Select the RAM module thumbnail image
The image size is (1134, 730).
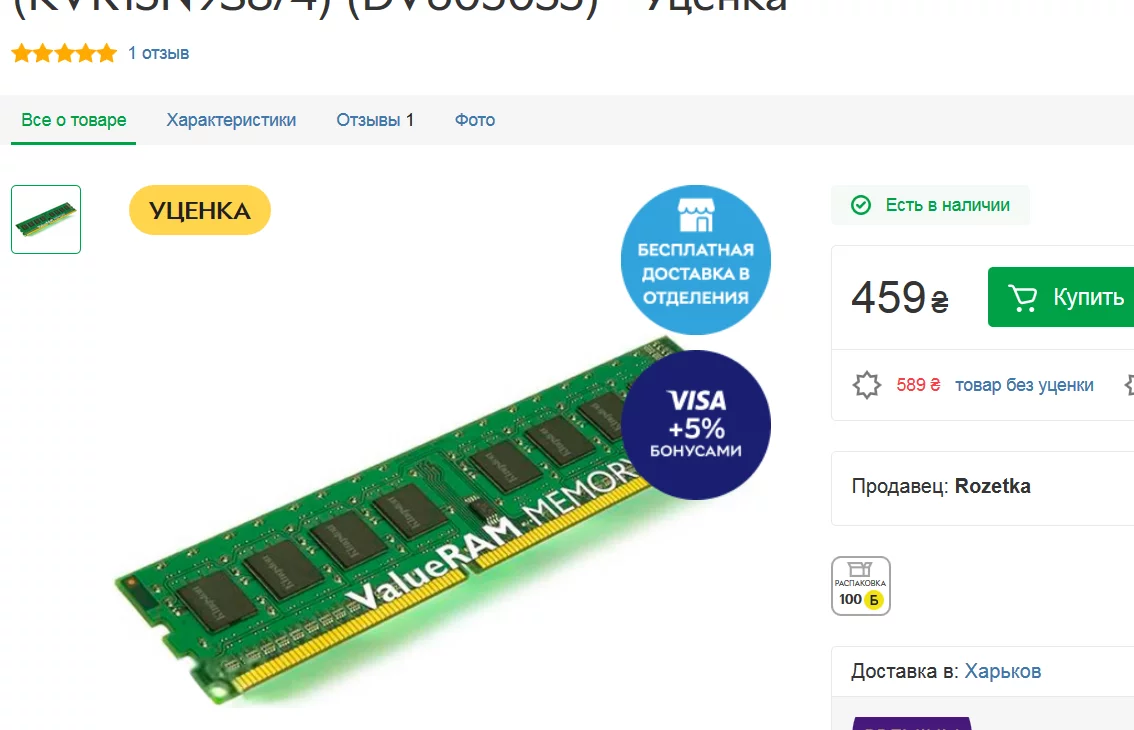tap(46, 219)
